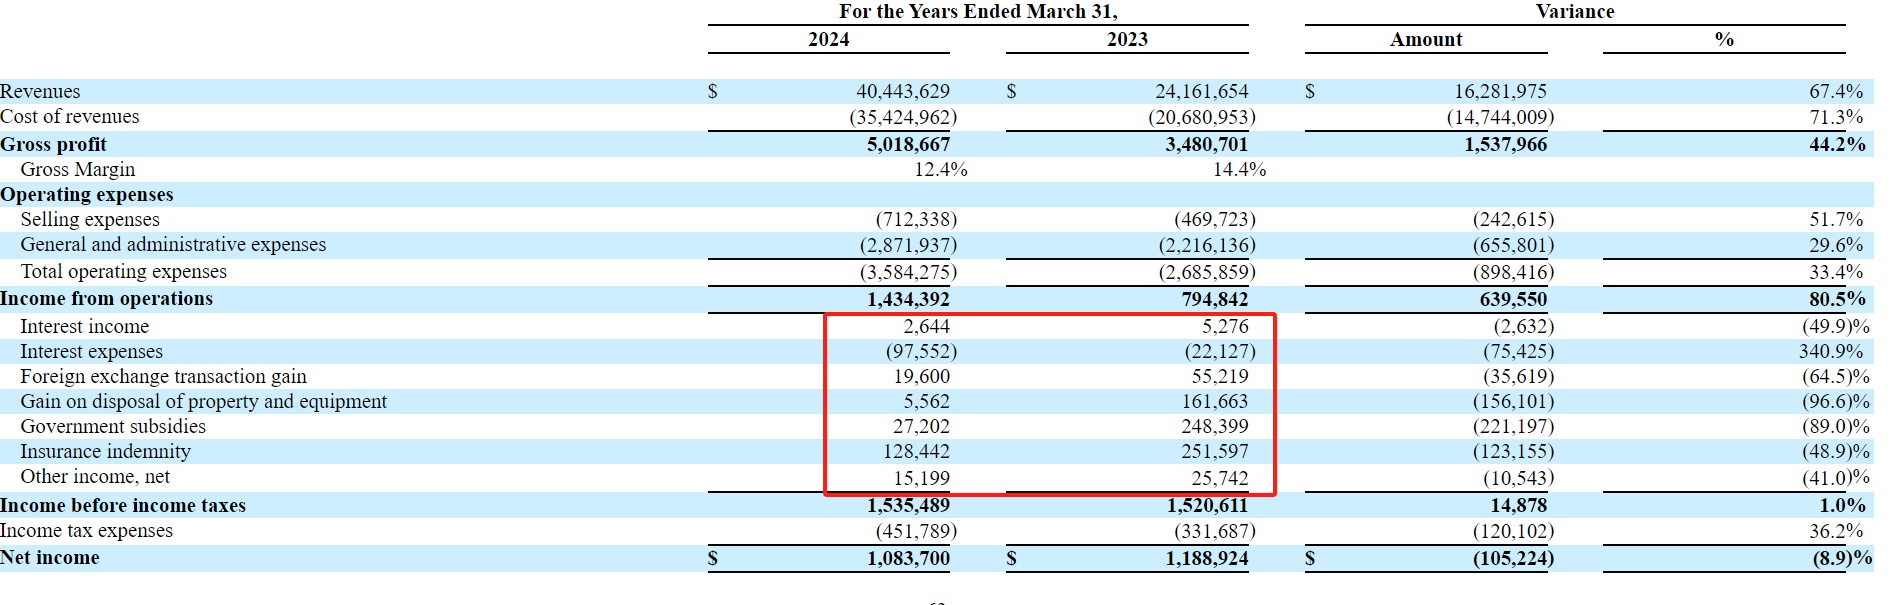Viewport: 1896px width, 605px height.
Task: Click the Income from operations label
Action: coord(106,298)
